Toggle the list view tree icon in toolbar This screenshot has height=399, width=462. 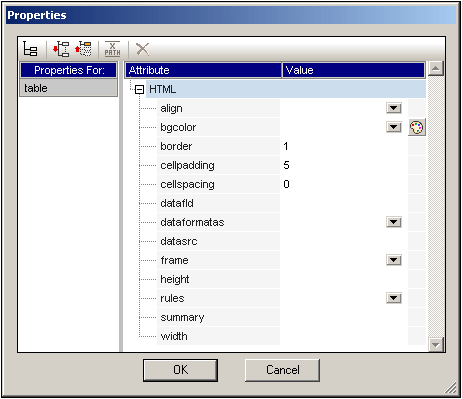pos(30,49)
